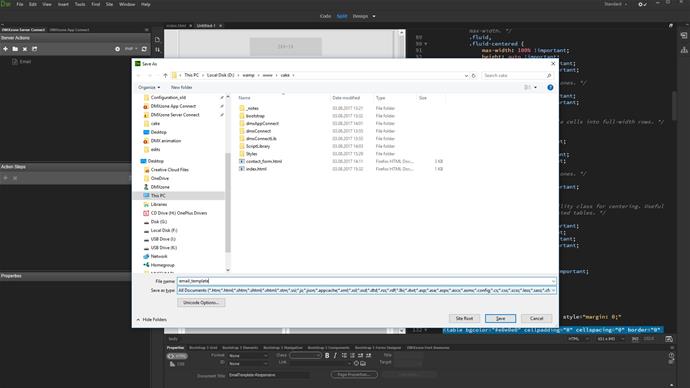Click the refresh icon in Server Actions toolbar
Viewport: 690px width, 388px height.
click(x=144, y=49)
